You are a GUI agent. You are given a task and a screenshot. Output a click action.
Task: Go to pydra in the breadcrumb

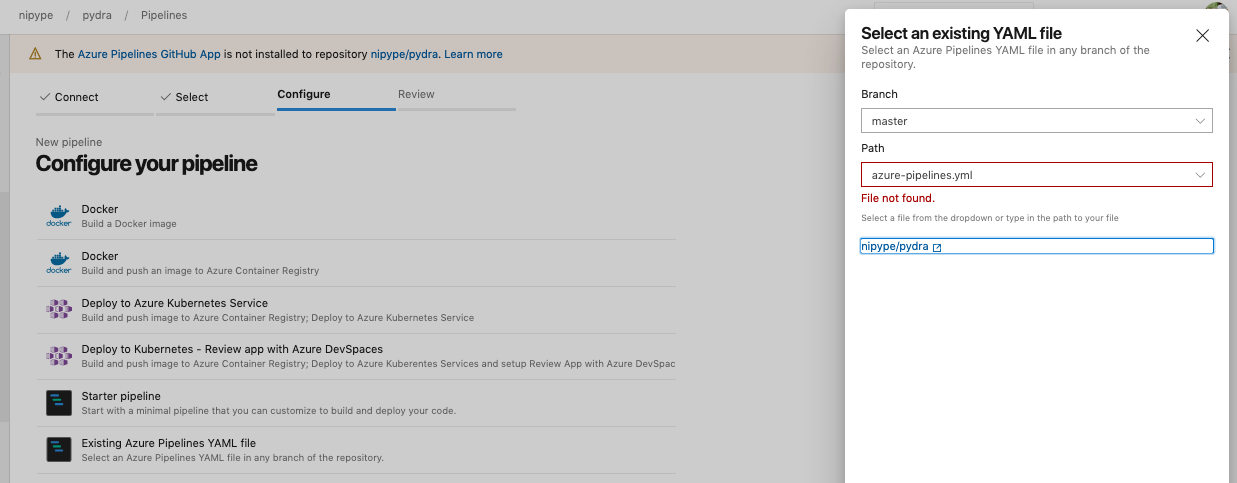96,15
